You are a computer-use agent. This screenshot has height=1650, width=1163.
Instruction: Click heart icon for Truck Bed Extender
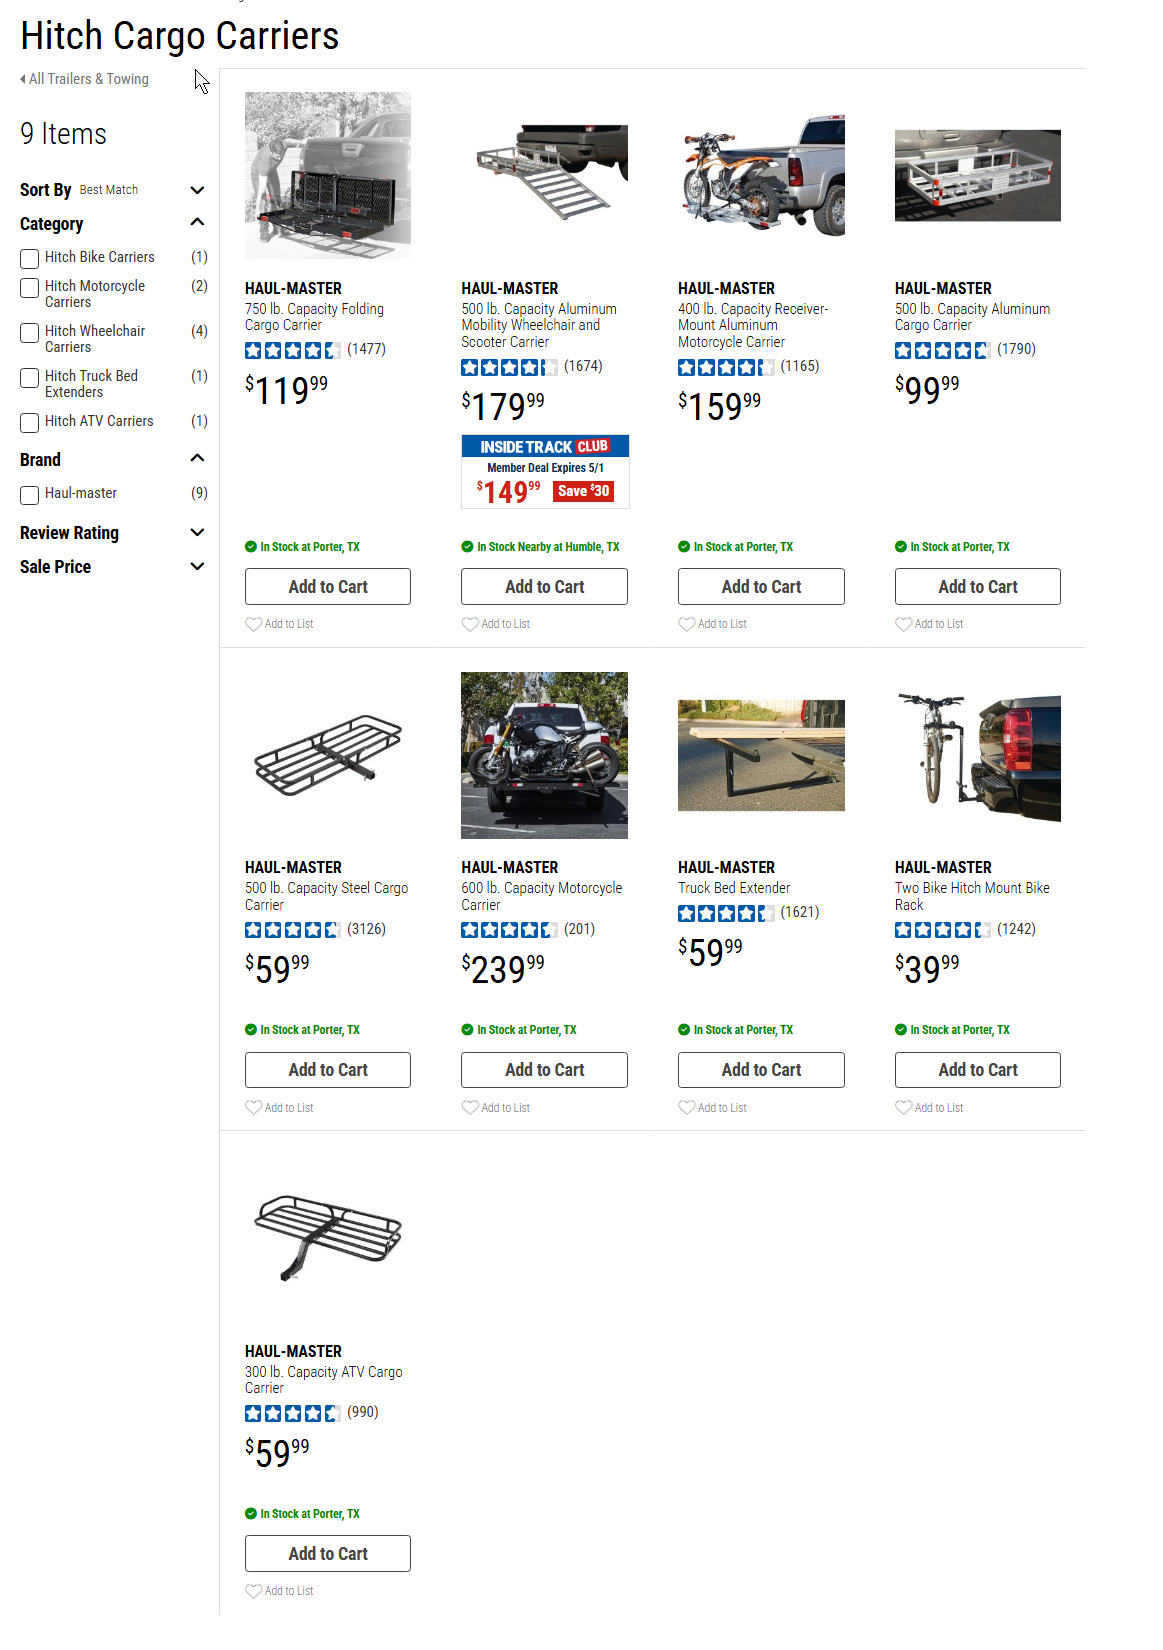[687, 1108]
